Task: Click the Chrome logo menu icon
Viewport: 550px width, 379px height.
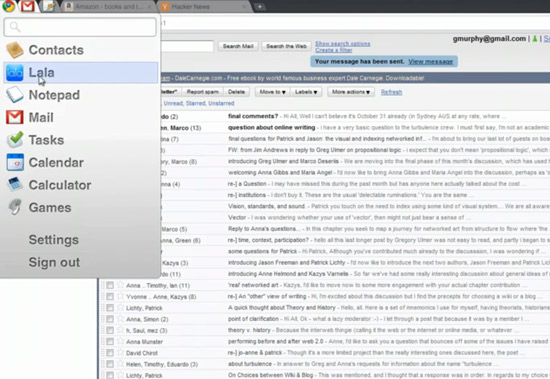Action: [x=8, y=6]
